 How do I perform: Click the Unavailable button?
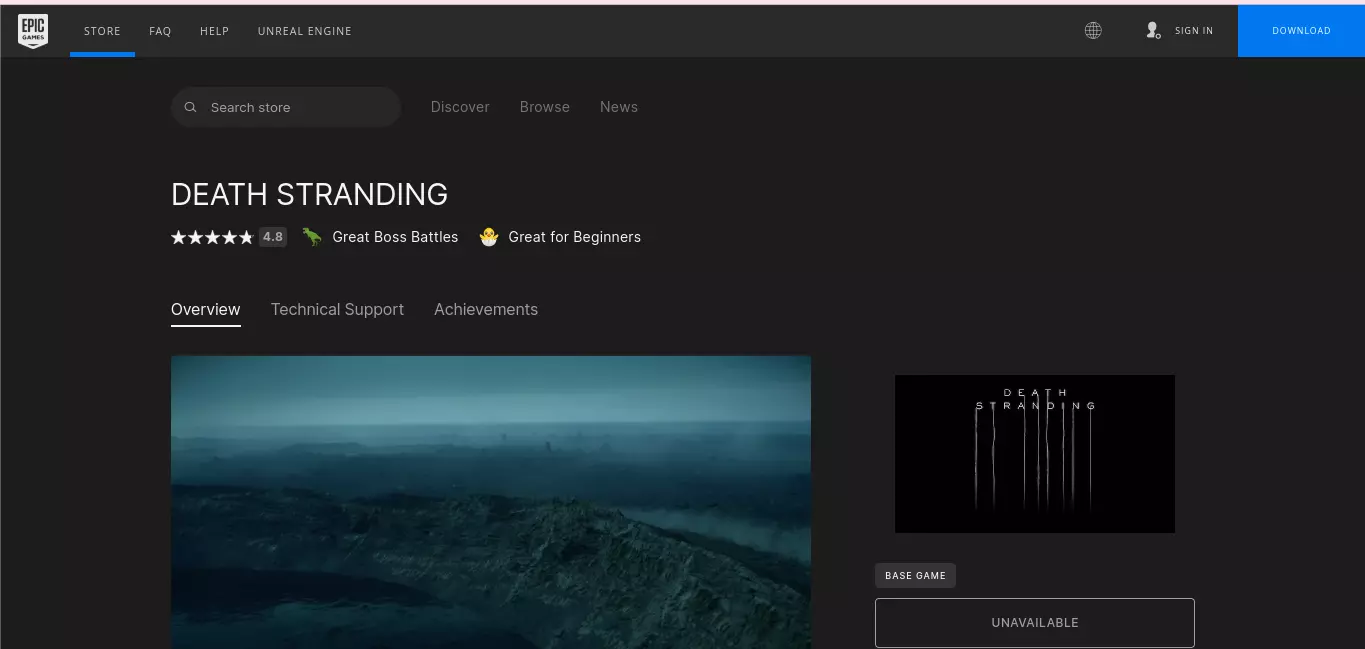point(1035,623)
